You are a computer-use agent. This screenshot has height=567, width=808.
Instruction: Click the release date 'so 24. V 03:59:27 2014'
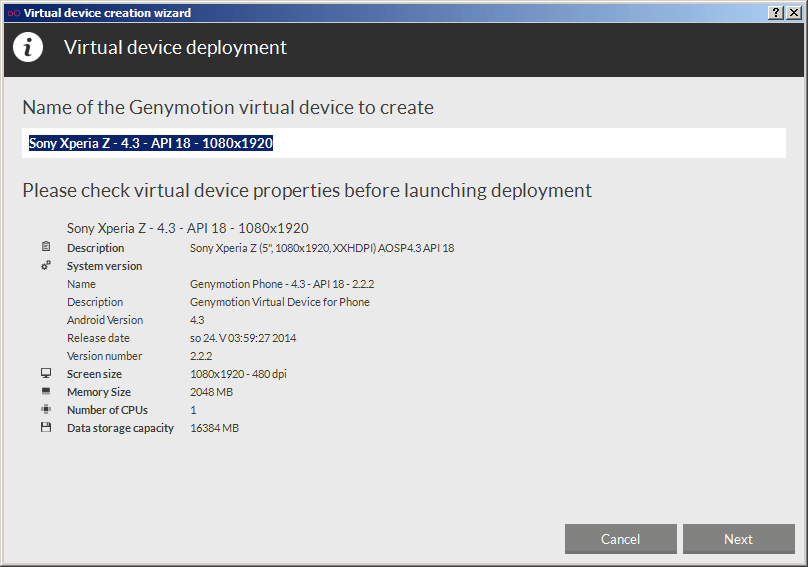click(x=243, y=338)
